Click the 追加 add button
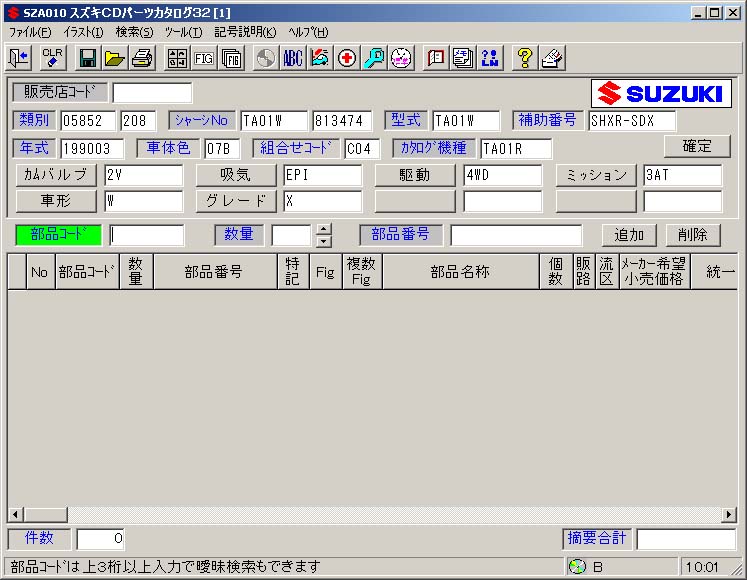Viewport: 747px width, 580px height. 629,235
